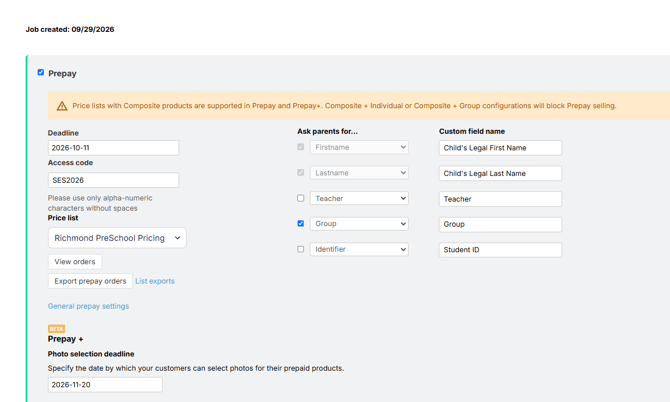The width and height of the screenshot is (670, 402).
Task: Expand the Richmond PreSchool Pricing price list
Action: click(117, 238)
